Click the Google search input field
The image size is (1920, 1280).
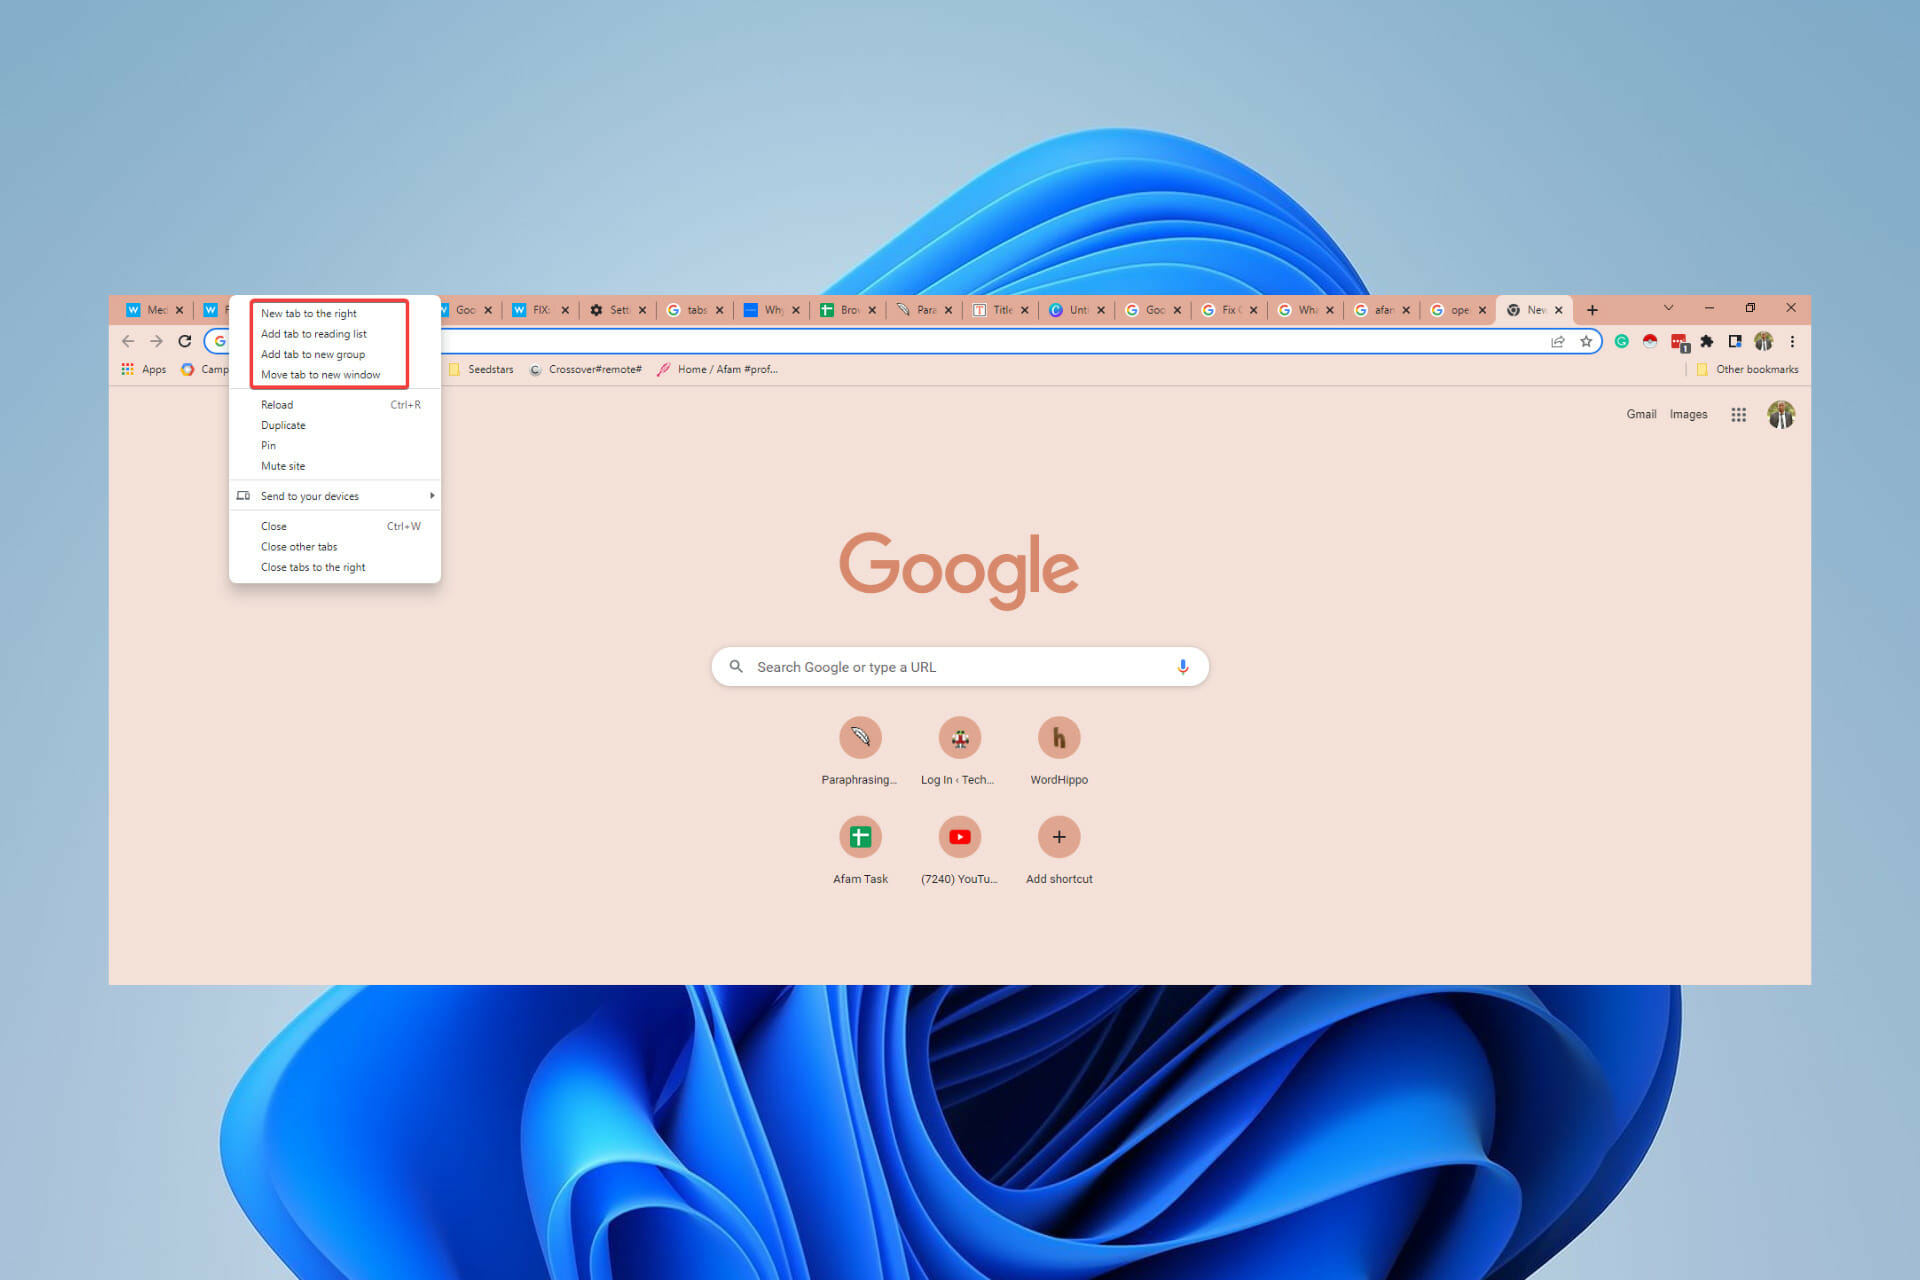pos(960,667)
